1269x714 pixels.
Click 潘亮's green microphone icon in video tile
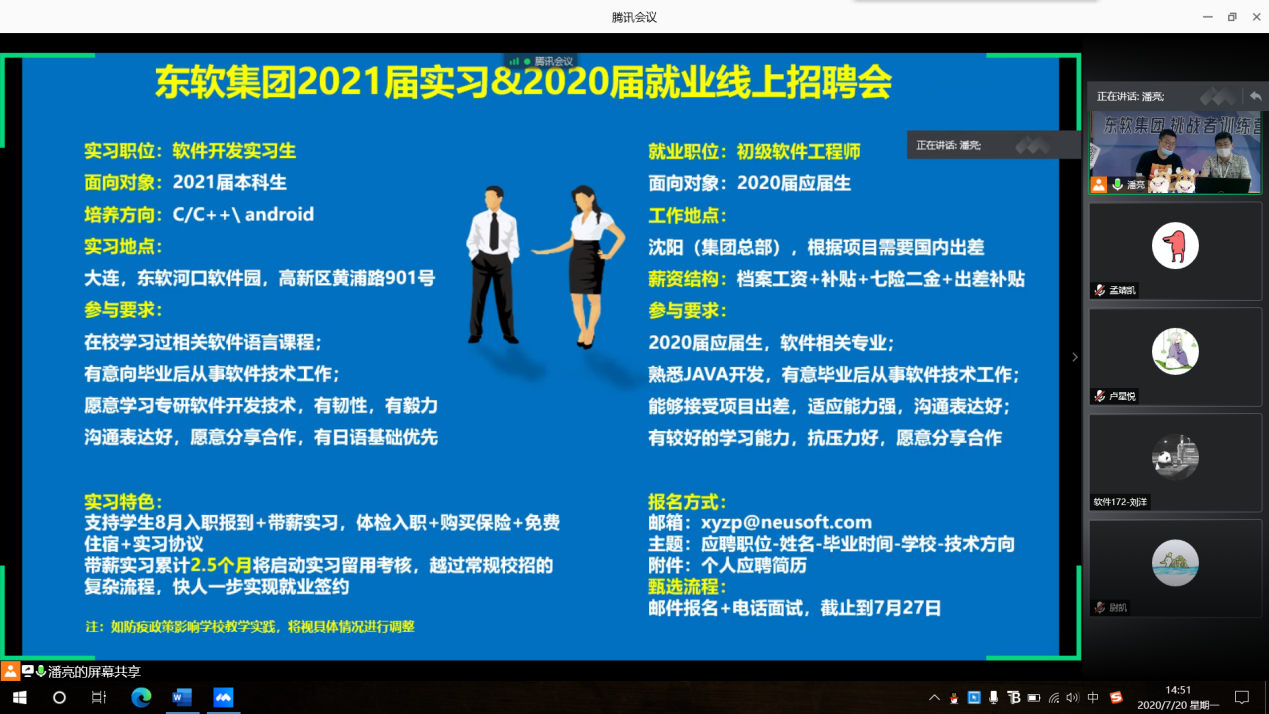point(1117,185)
